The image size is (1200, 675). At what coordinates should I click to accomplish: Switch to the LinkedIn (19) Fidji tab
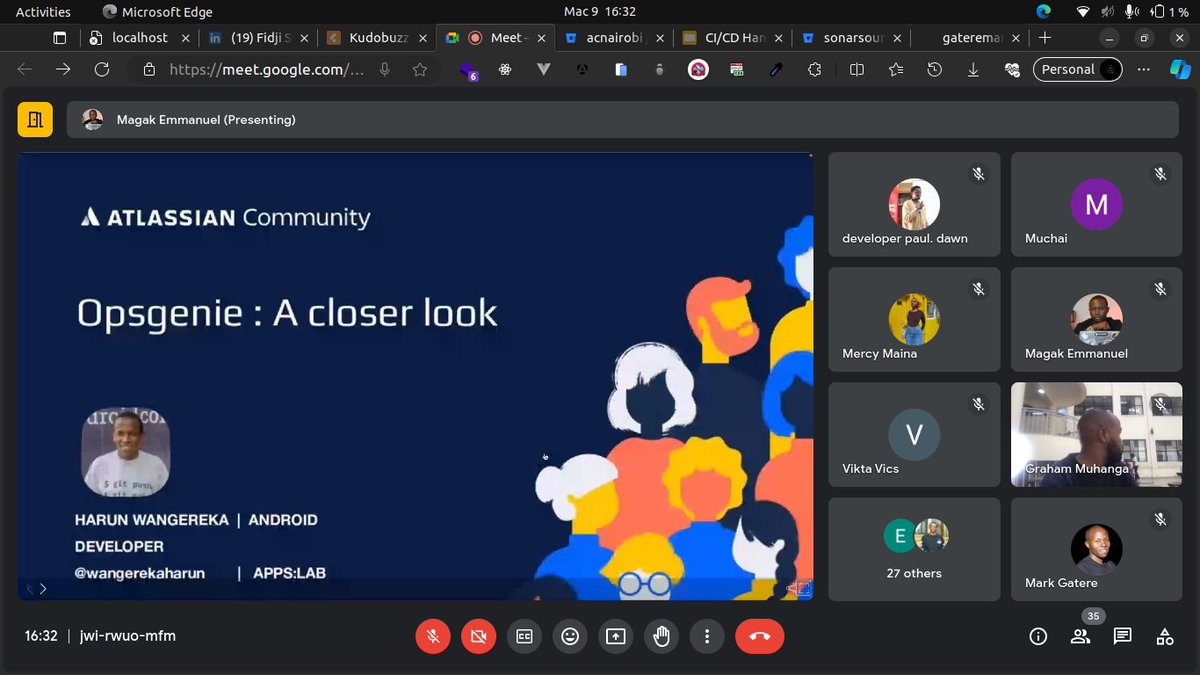pyautogui.click(x=259, y=38)
